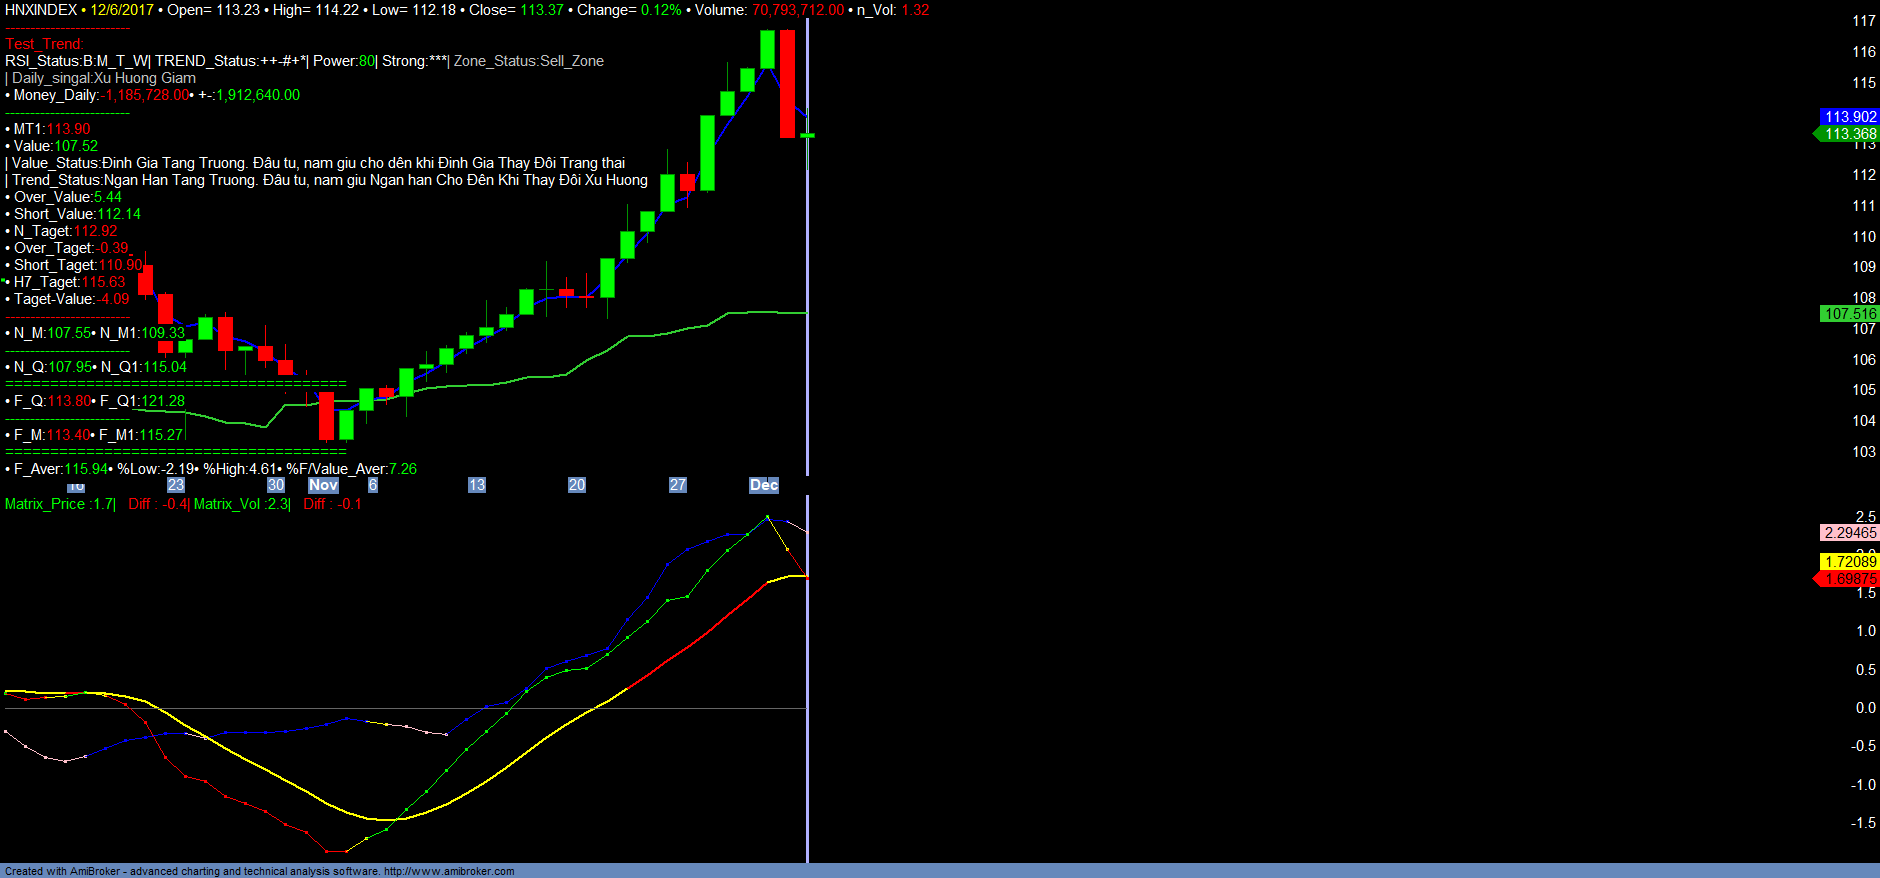Viewport: 1880px width, 878px height.
Task: Click the yellow 1.72089 indicator value label
Action: [x=1849, y=562]
